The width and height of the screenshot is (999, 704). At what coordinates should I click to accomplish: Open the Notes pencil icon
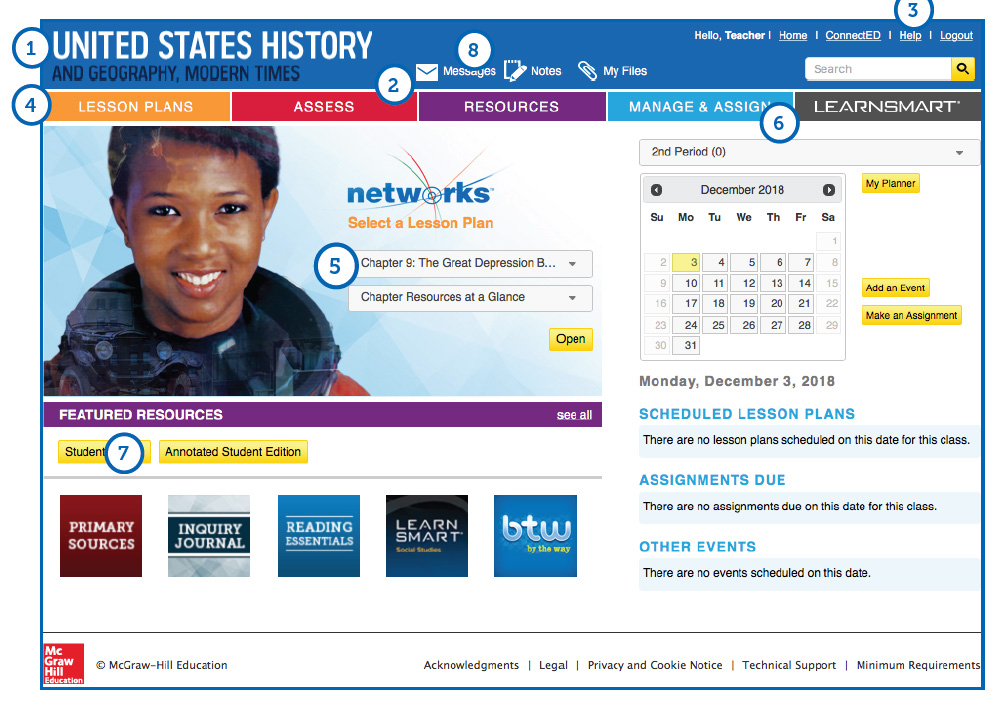(x=515, y=71)
